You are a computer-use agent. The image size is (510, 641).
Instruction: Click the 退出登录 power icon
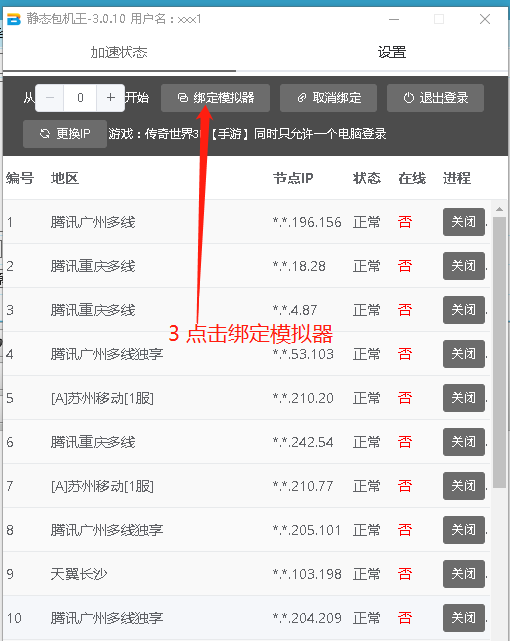click(409, 98)
